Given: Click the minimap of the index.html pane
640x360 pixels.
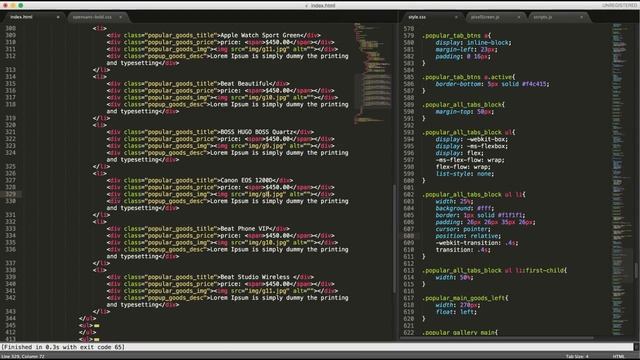Looking at the screenshot, I should pyautogui.click(x=372, y=73).
